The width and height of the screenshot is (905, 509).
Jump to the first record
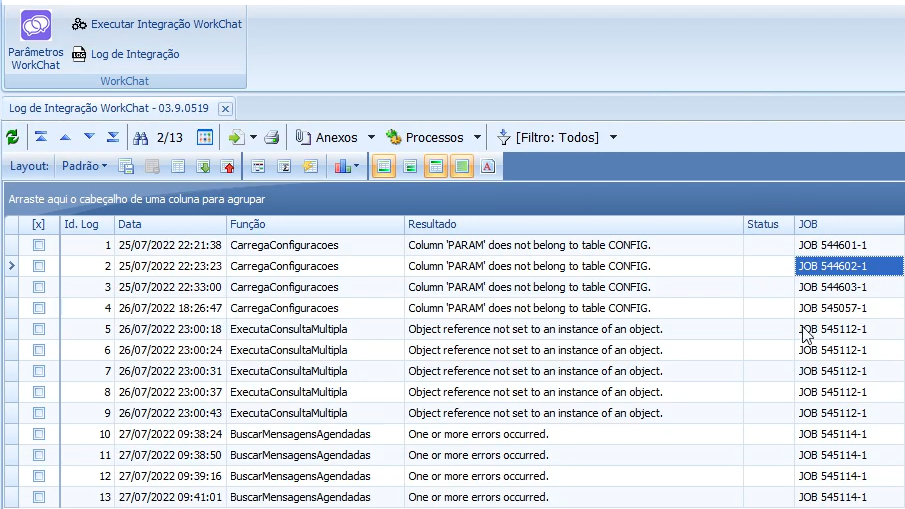[41, 137]
